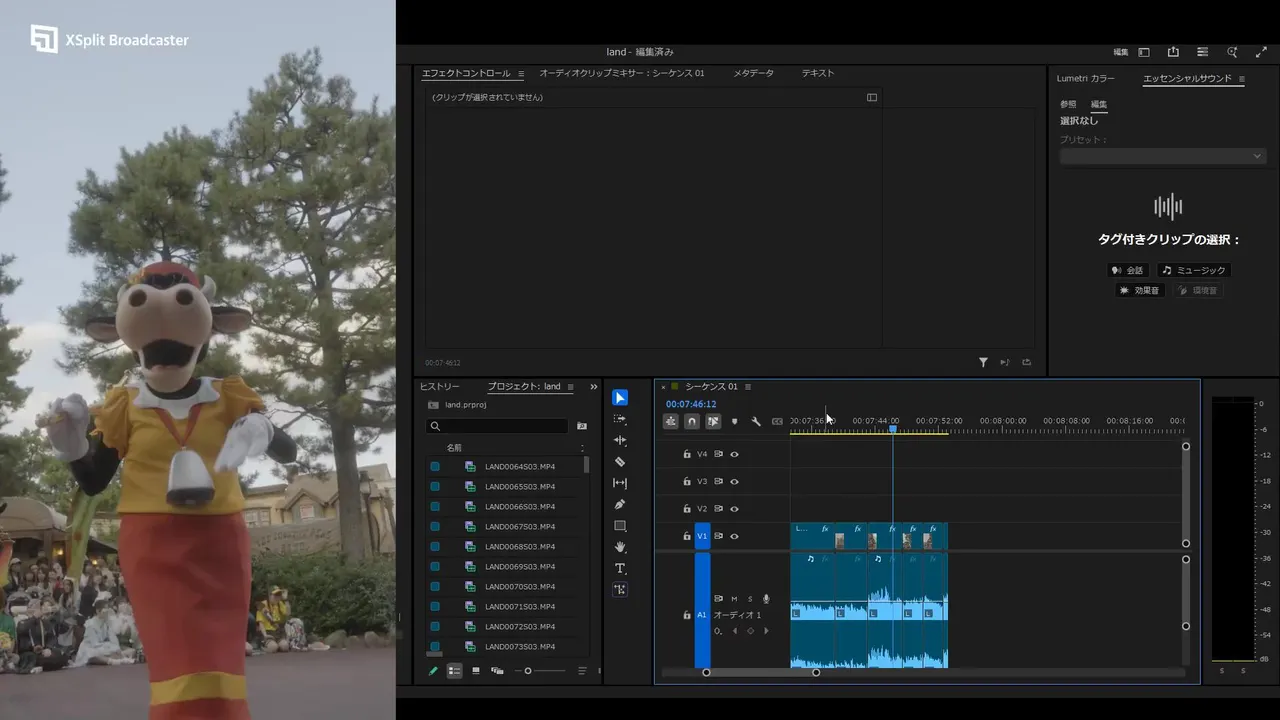
Task: Switch to Lumetri カラー tab
Action: tap(1086, 78)
